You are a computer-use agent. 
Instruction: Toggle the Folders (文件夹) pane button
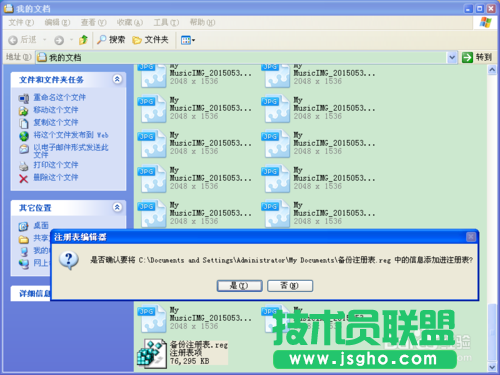tap(150, 40)
